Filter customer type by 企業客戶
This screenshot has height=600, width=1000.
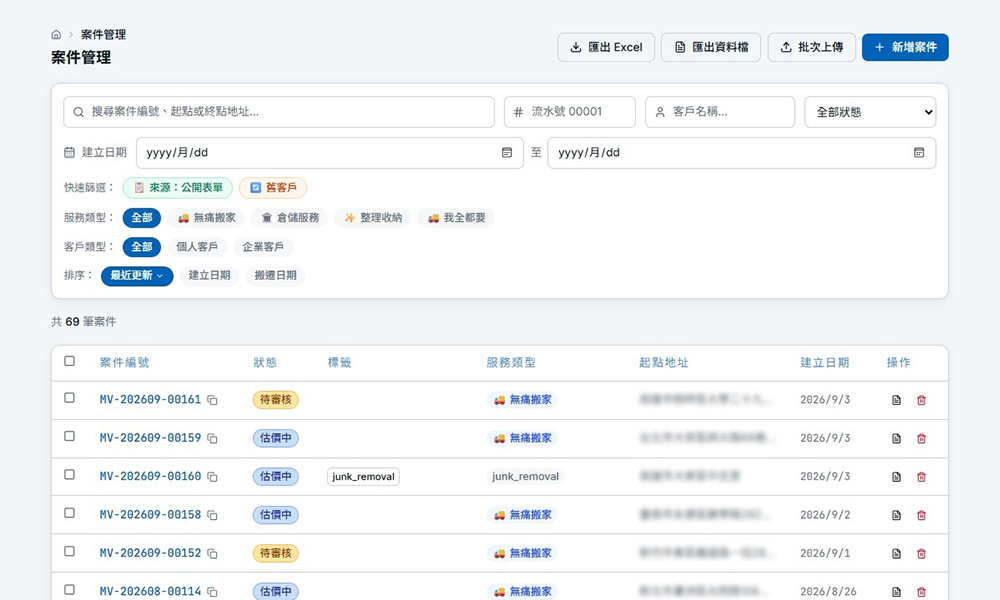[x=263, y=247]
